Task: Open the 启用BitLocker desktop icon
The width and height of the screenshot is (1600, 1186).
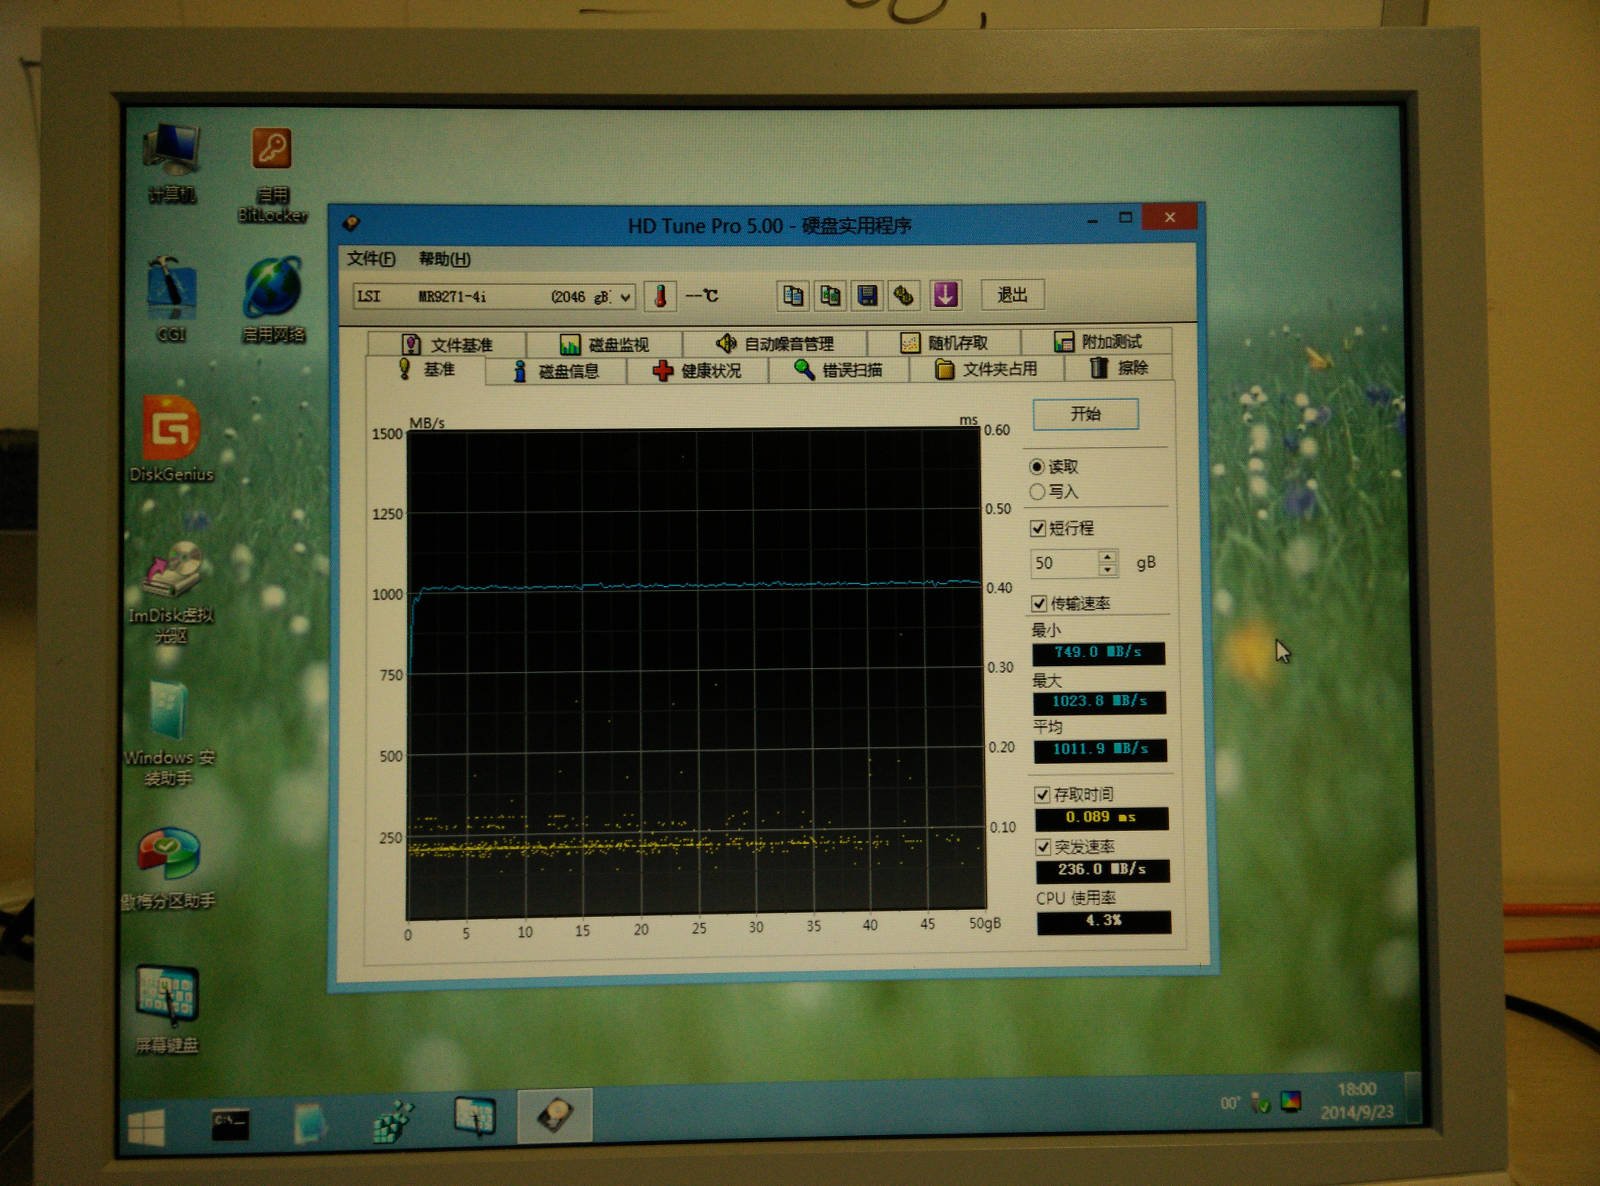Action: (x=272, y=175)
